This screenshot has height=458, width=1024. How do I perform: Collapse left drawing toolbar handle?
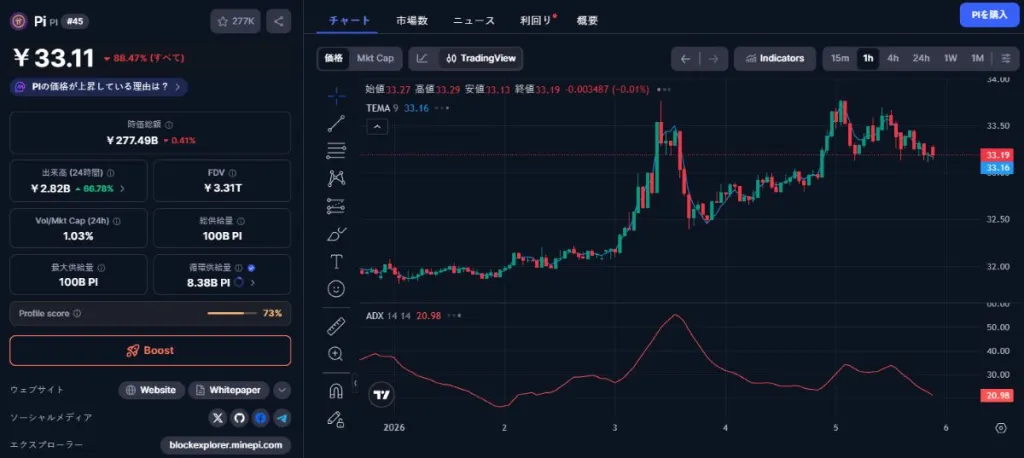coord(355,382)
